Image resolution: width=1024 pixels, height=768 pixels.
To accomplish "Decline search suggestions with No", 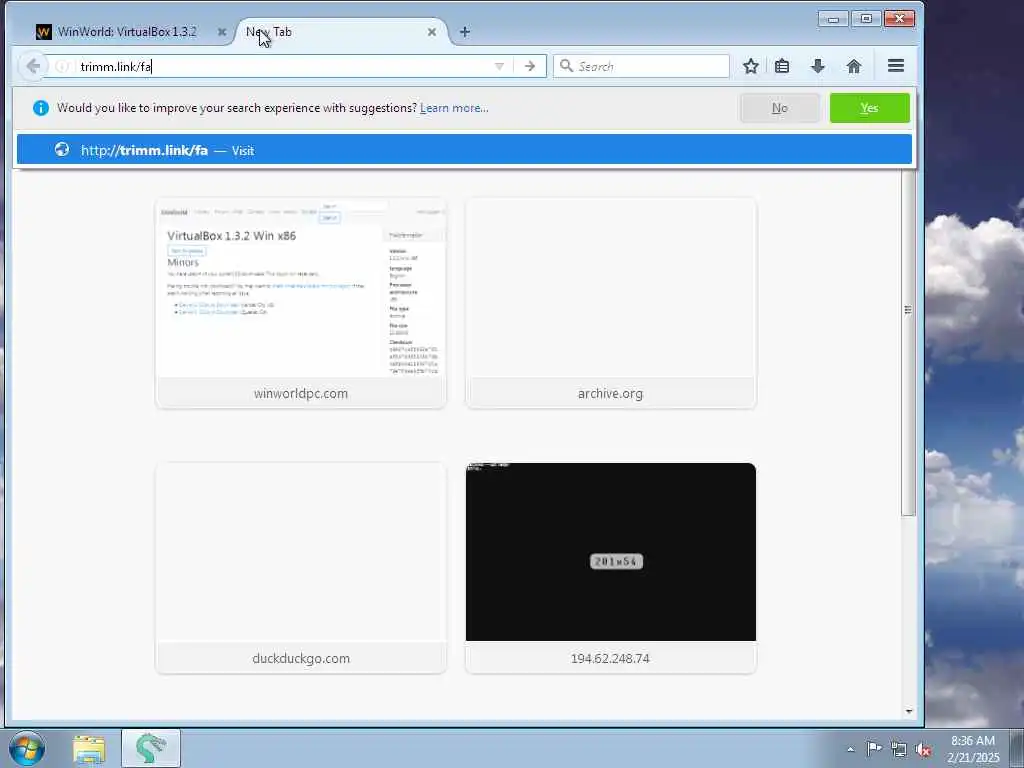I will pos(780,108).
